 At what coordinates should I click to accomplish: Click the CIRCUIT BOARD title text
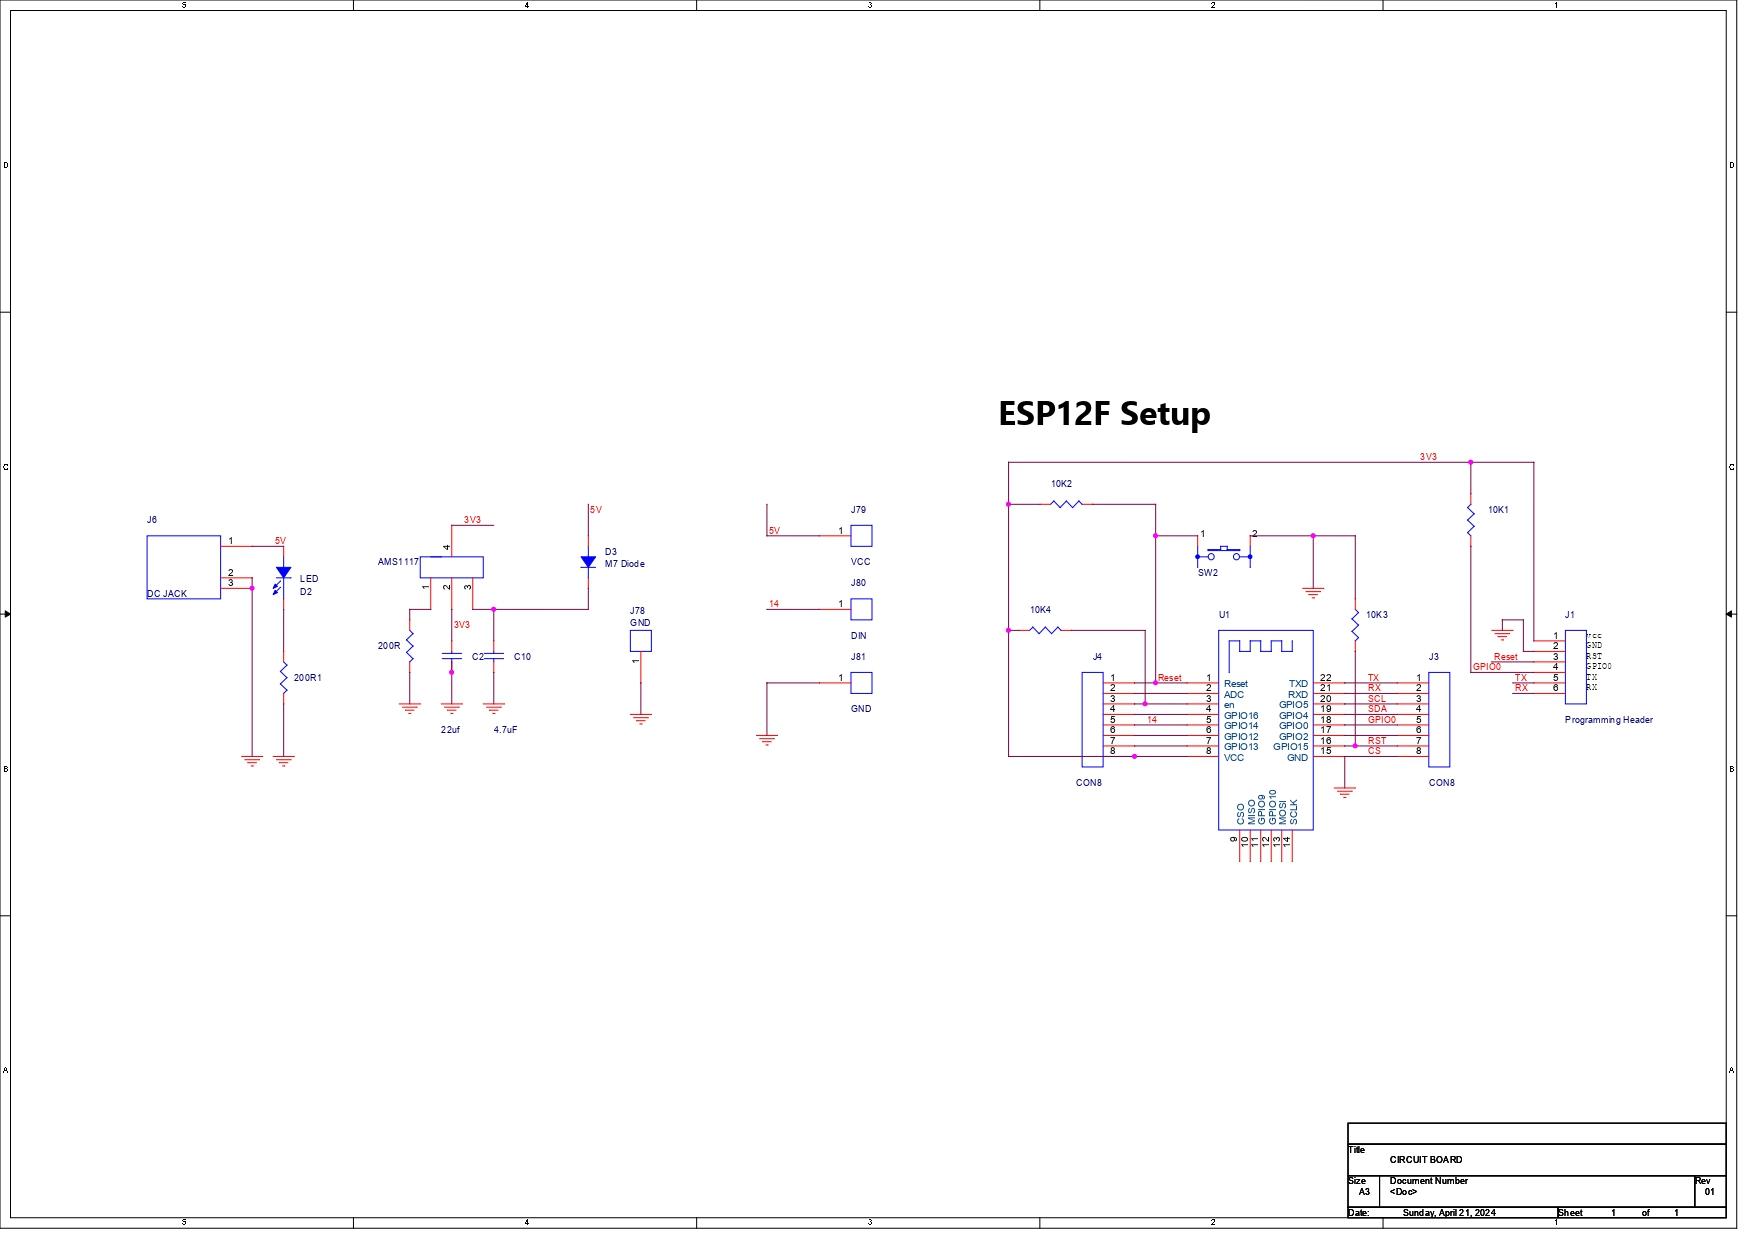point(1425,1160)
